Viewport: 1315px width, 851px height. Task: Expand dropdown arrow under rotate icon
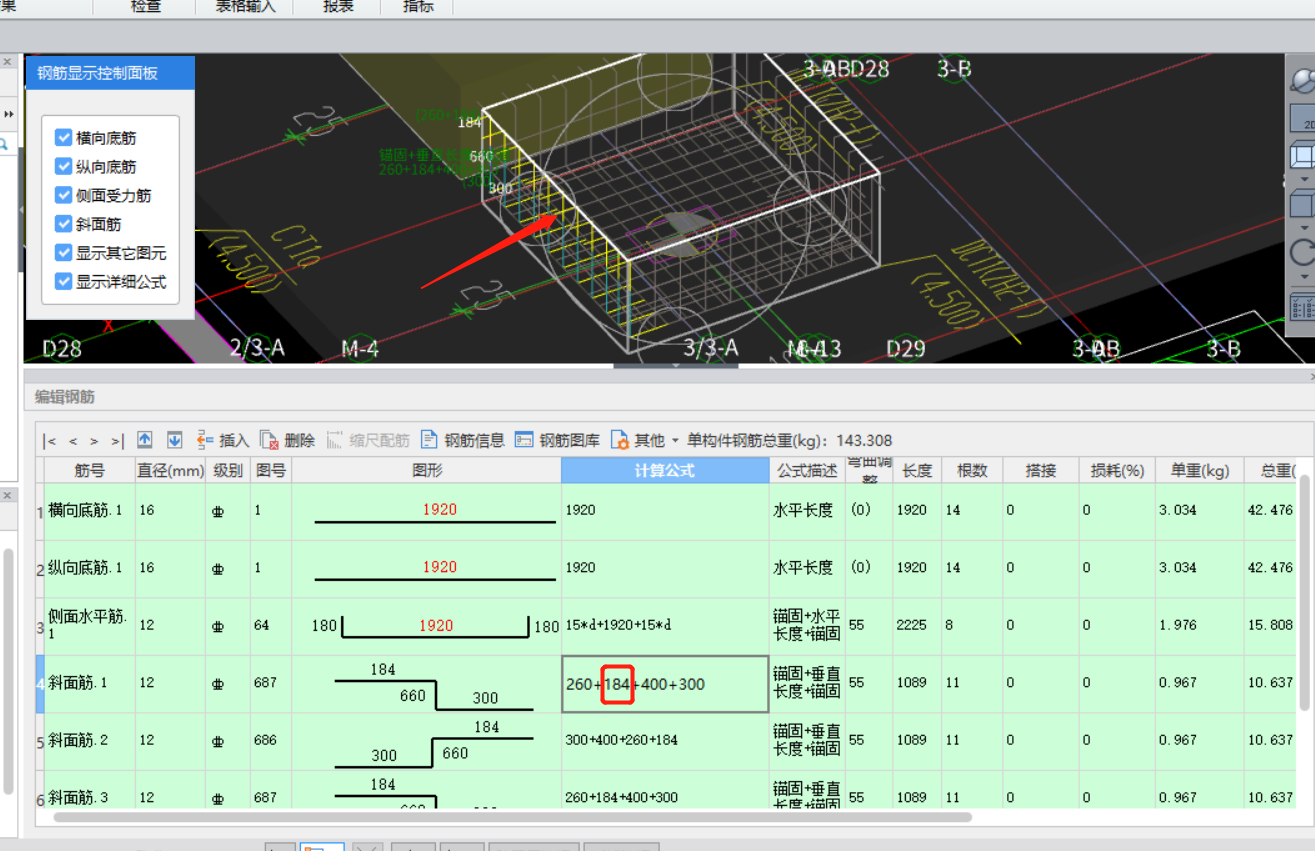click(x=1303, y=277)
